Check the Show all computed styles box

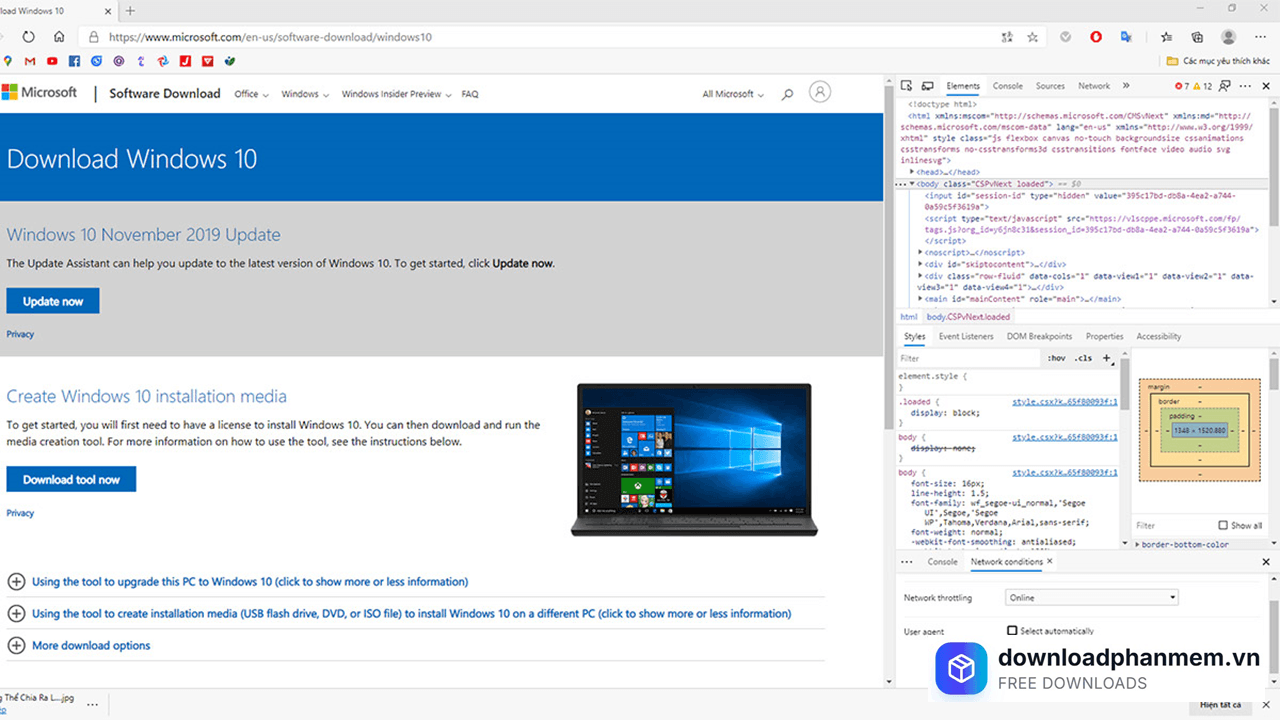coord(1223,525)
